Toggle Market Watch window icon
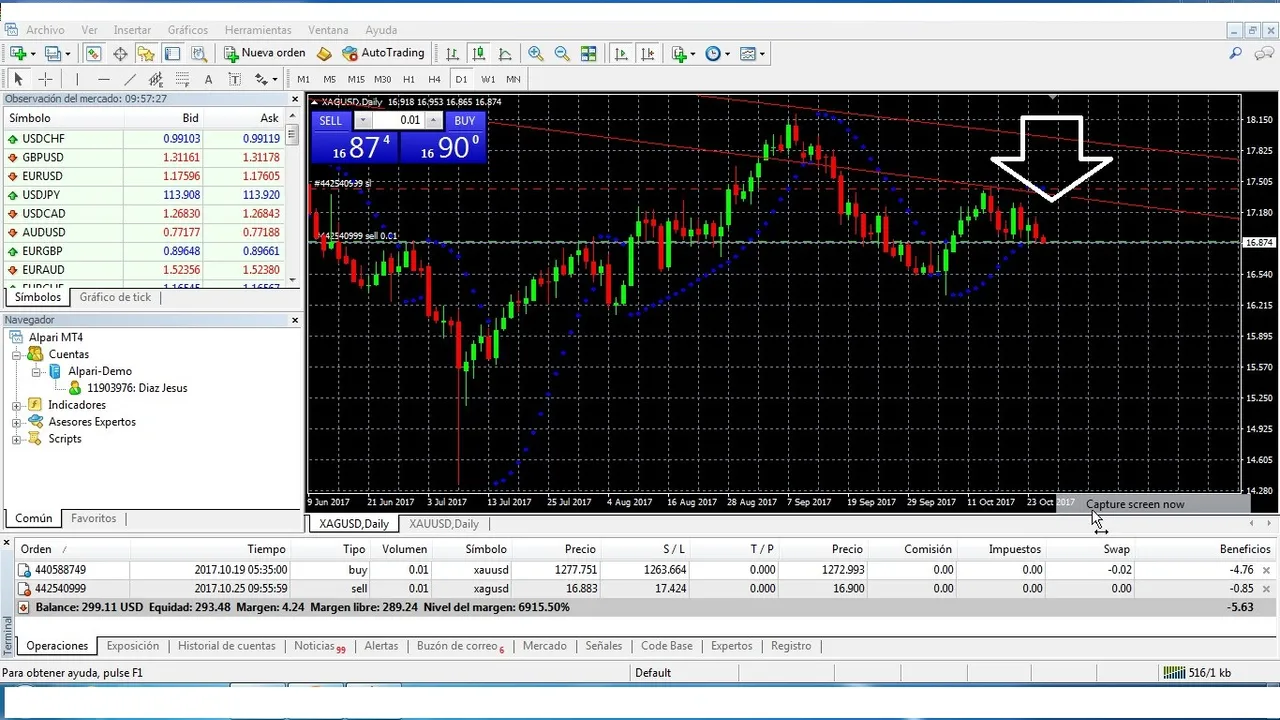This screenshot has width=1280, height=720. pyautogui.click(x=93, y=53)
